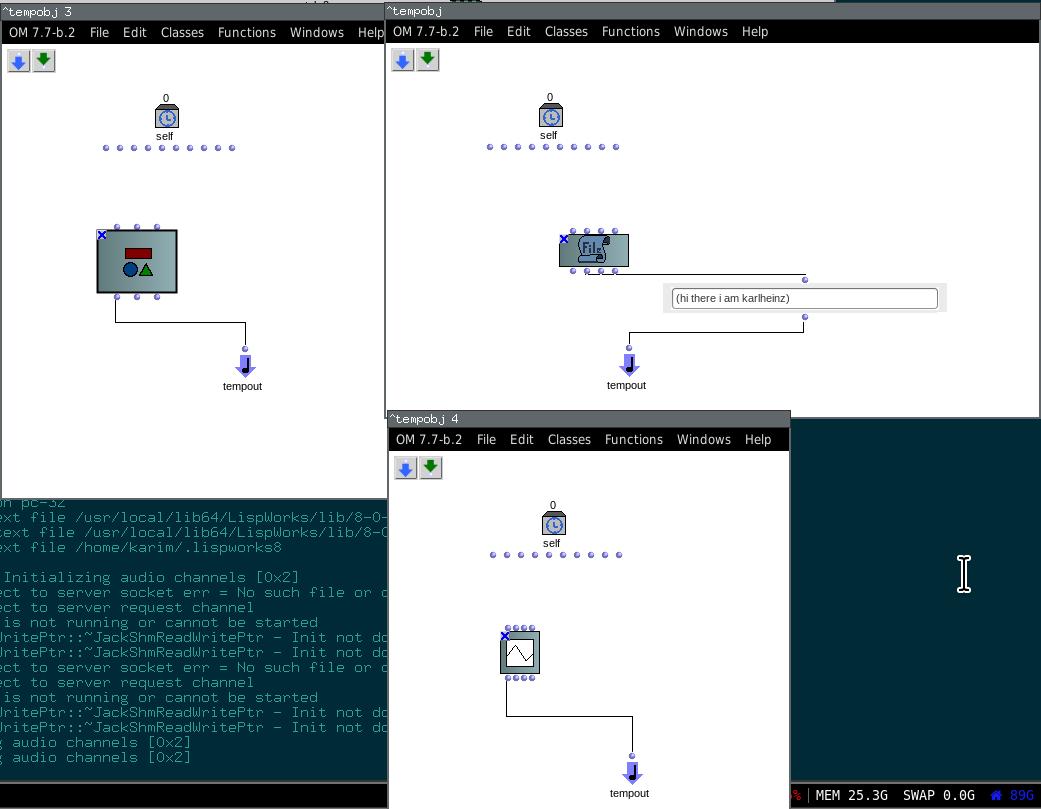
Task: Click the blue input arrow button in tempobj 3
Action: (19, 62)
